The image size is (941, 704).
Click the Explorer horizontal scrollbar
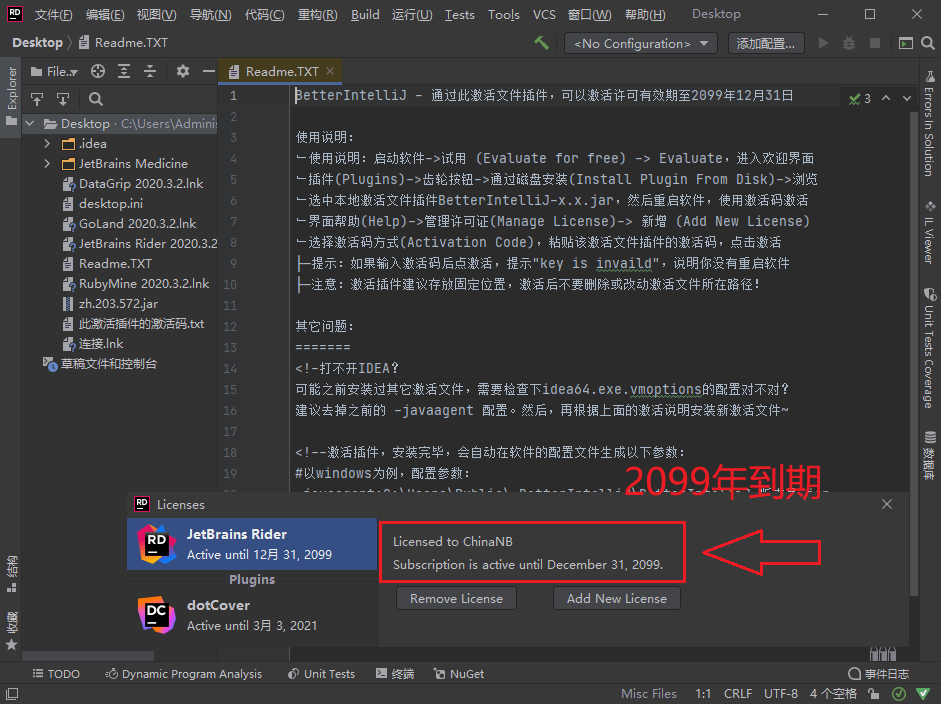(88, 656)
